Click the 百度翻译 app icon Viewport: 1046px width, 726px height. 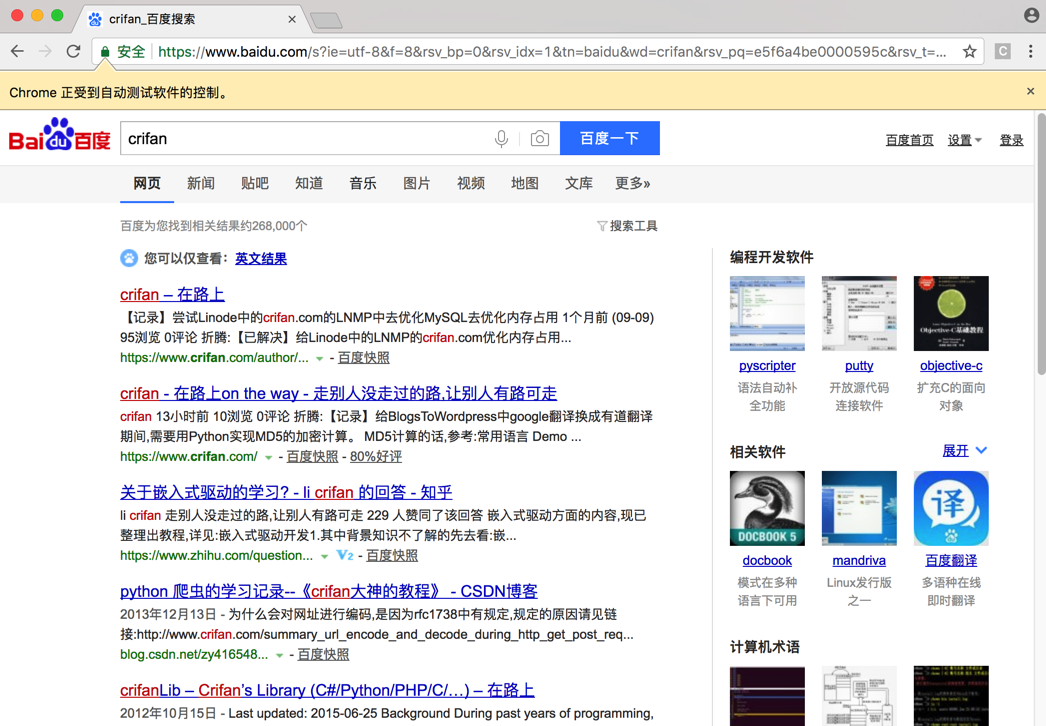point(951,508)
